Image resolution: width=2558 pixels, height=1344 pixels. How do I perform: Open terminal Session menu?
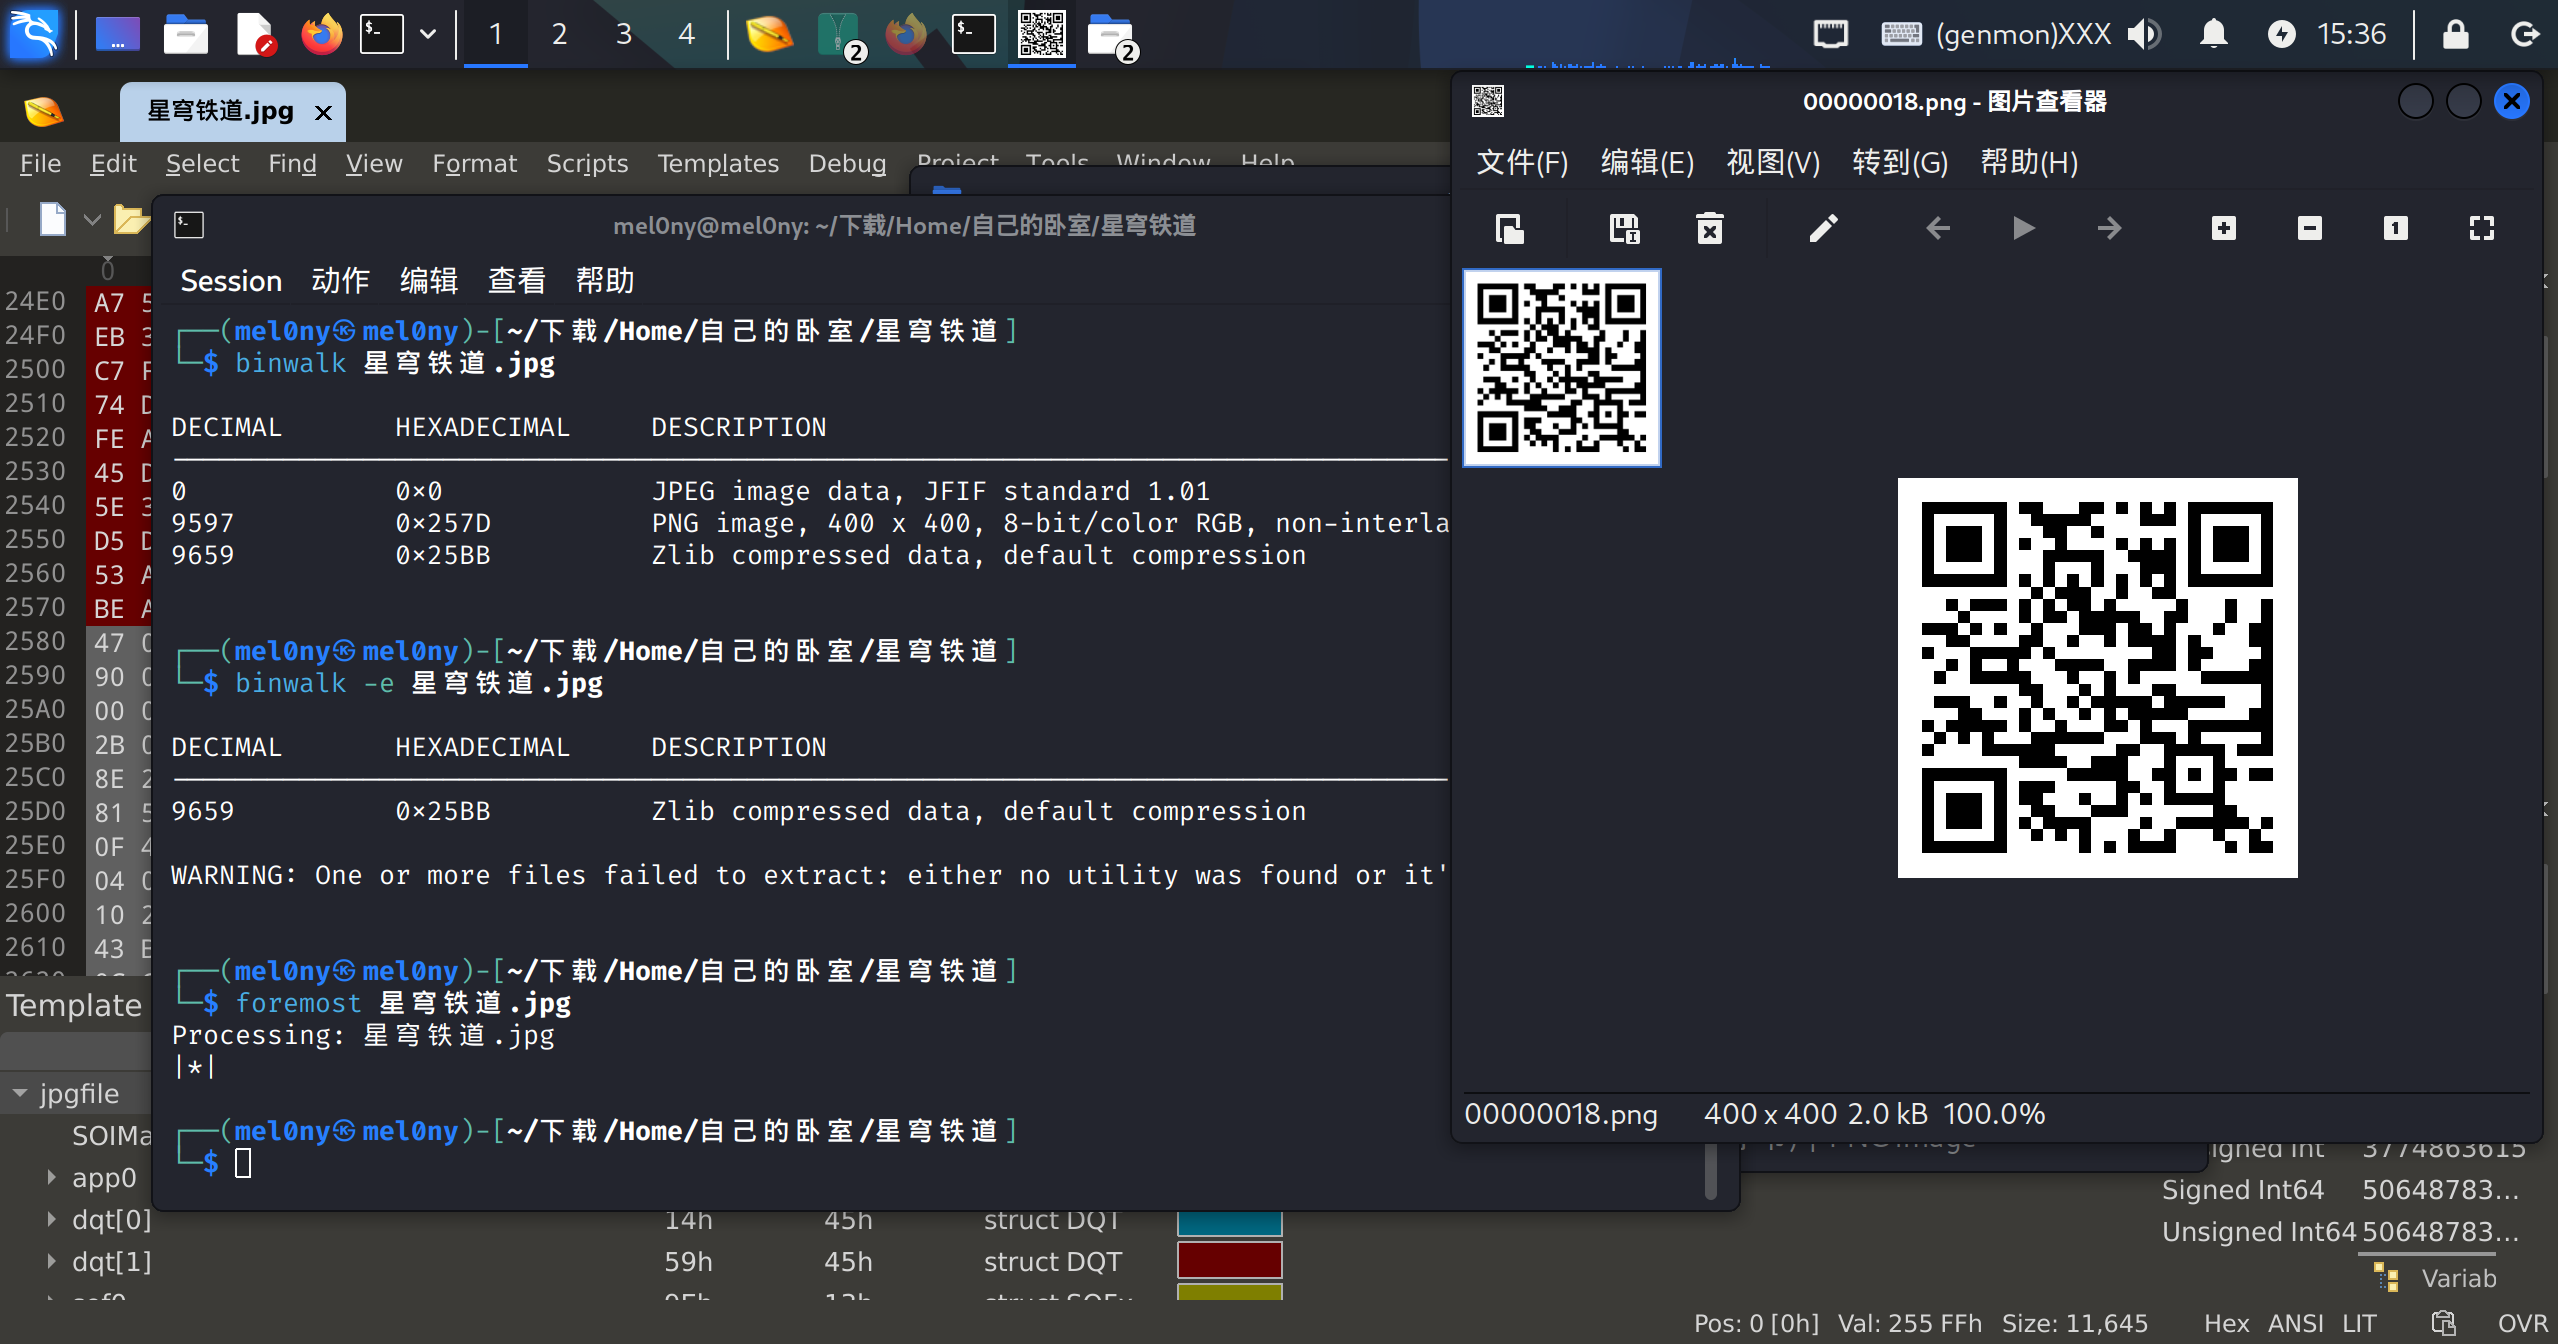231,281
